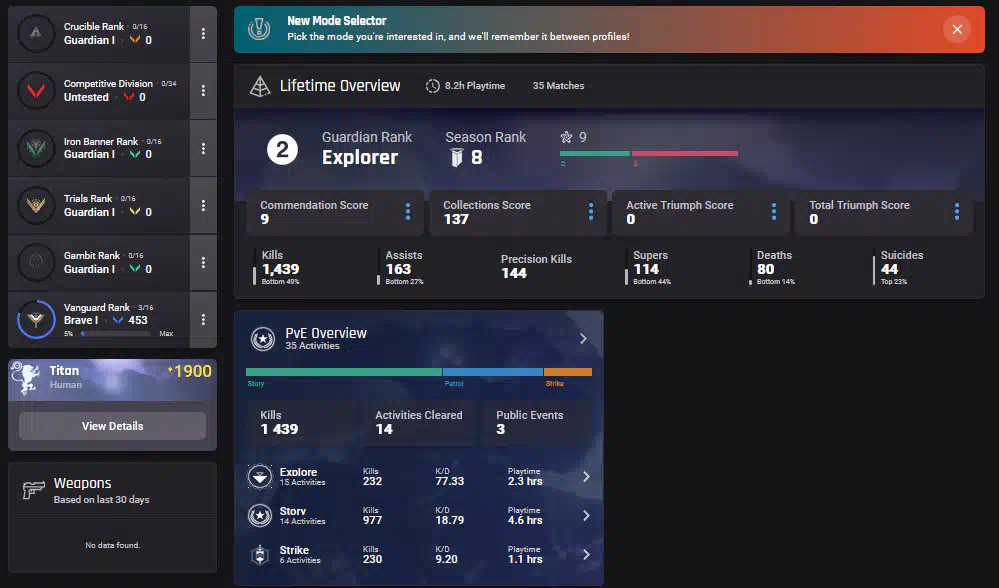999x588 pixels.
Task: Click the Brave I Vanguard rank label
Action: point(81,320)
